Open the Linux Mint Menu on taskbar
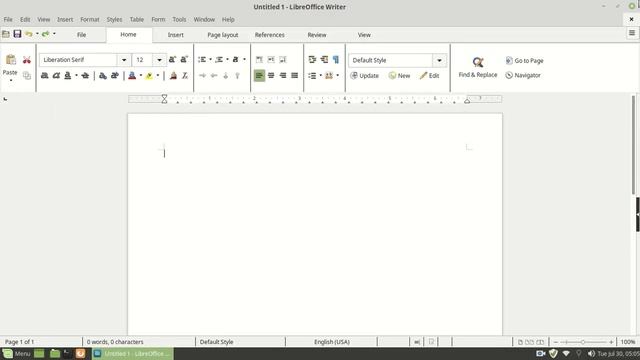The image size is (640, 360). click(x=16, y=353)
